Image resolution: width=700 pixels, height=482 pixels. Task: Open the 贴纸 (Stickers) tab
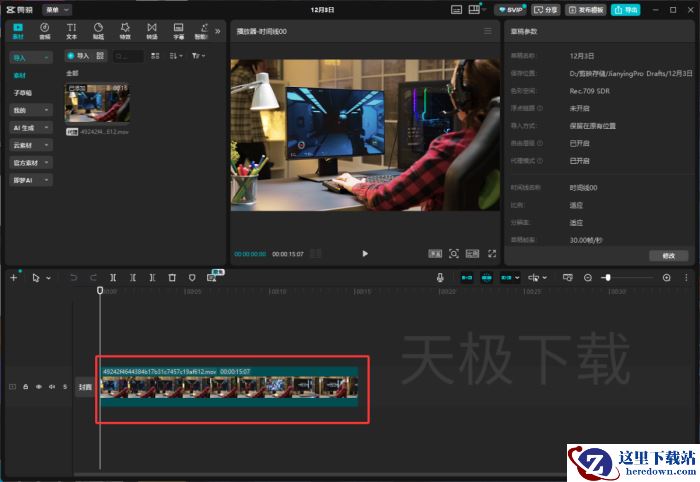(x=98, y=31)
